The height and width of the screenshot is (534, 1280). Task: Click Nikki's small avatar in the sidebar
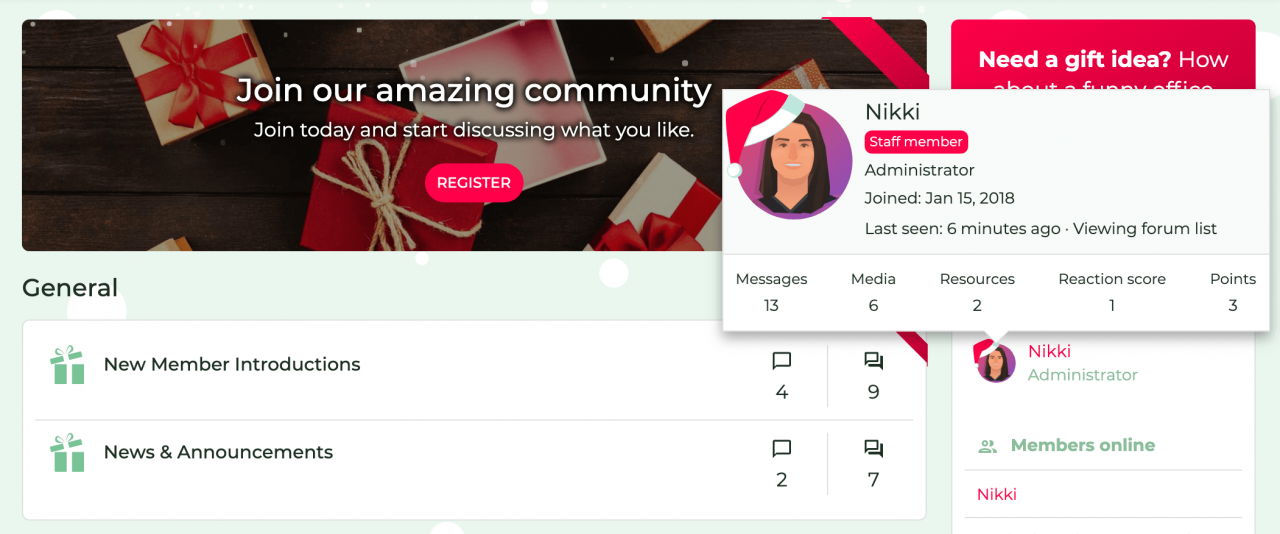click(996, 362)
